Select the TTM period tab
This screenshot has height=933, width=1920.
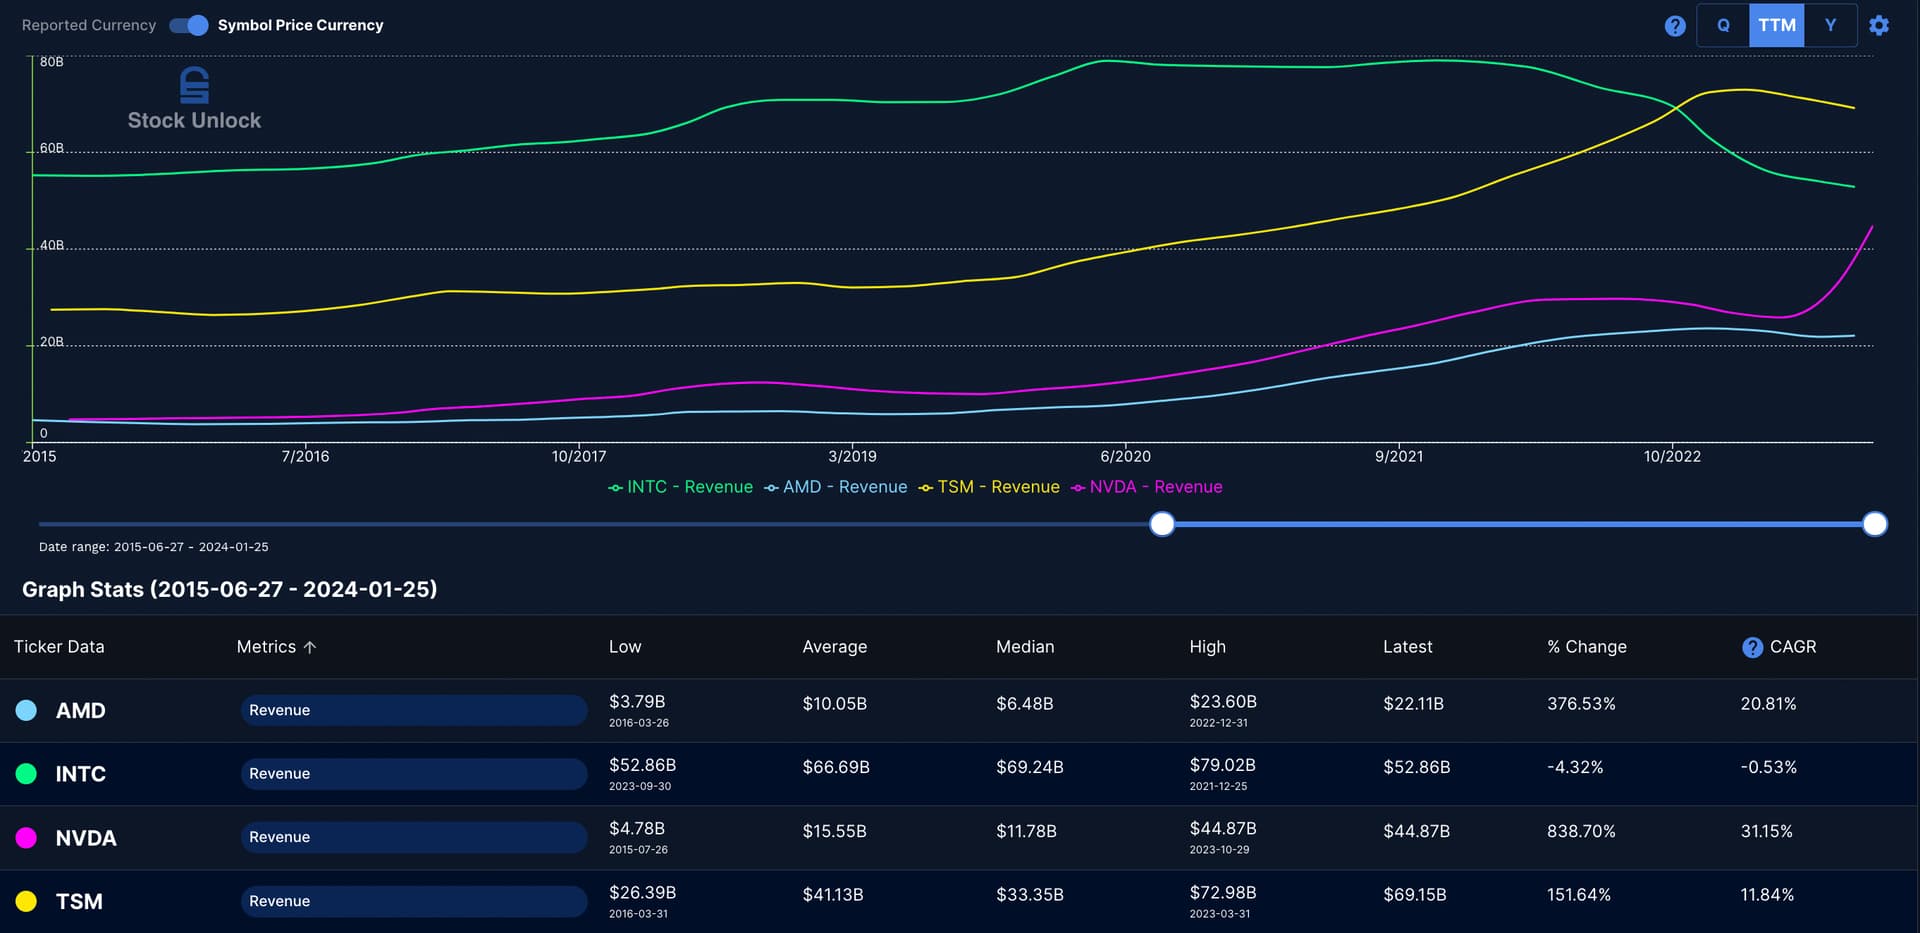click(x=1777, y=25)
